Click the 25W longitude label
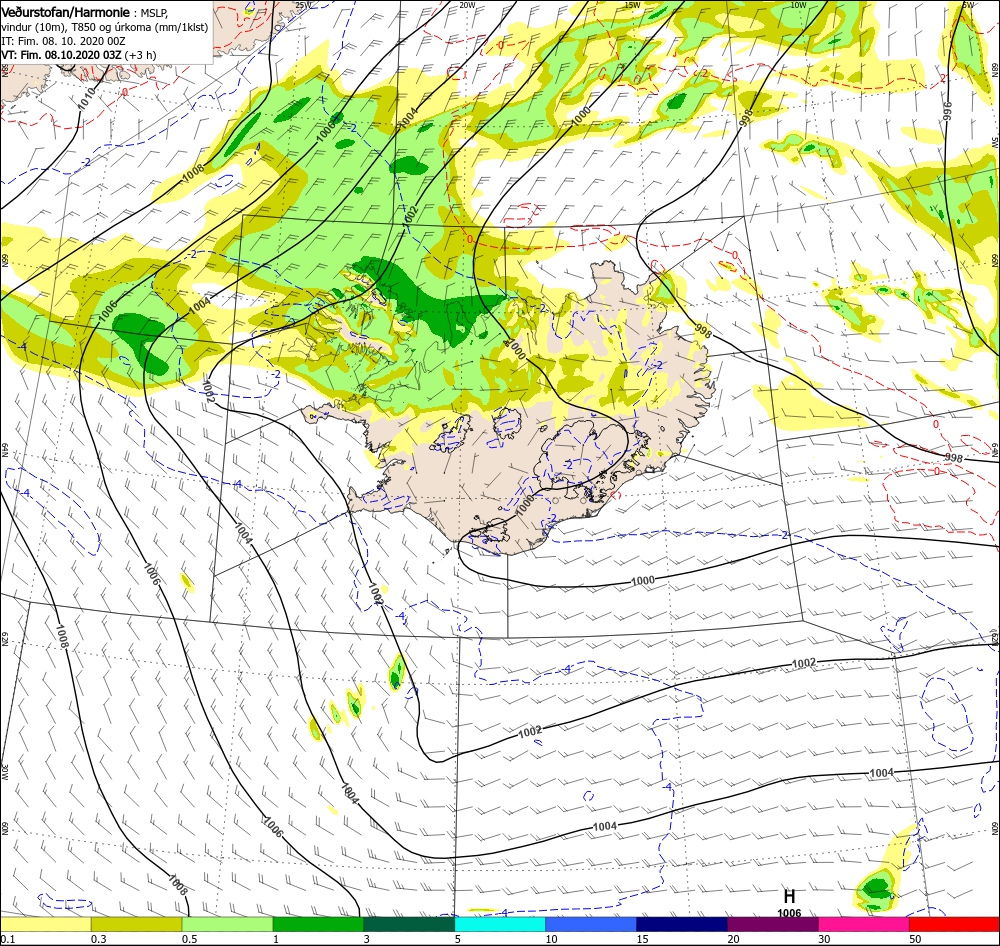The height and width of the screenshot is (946, 1000). tap(304, 5)
